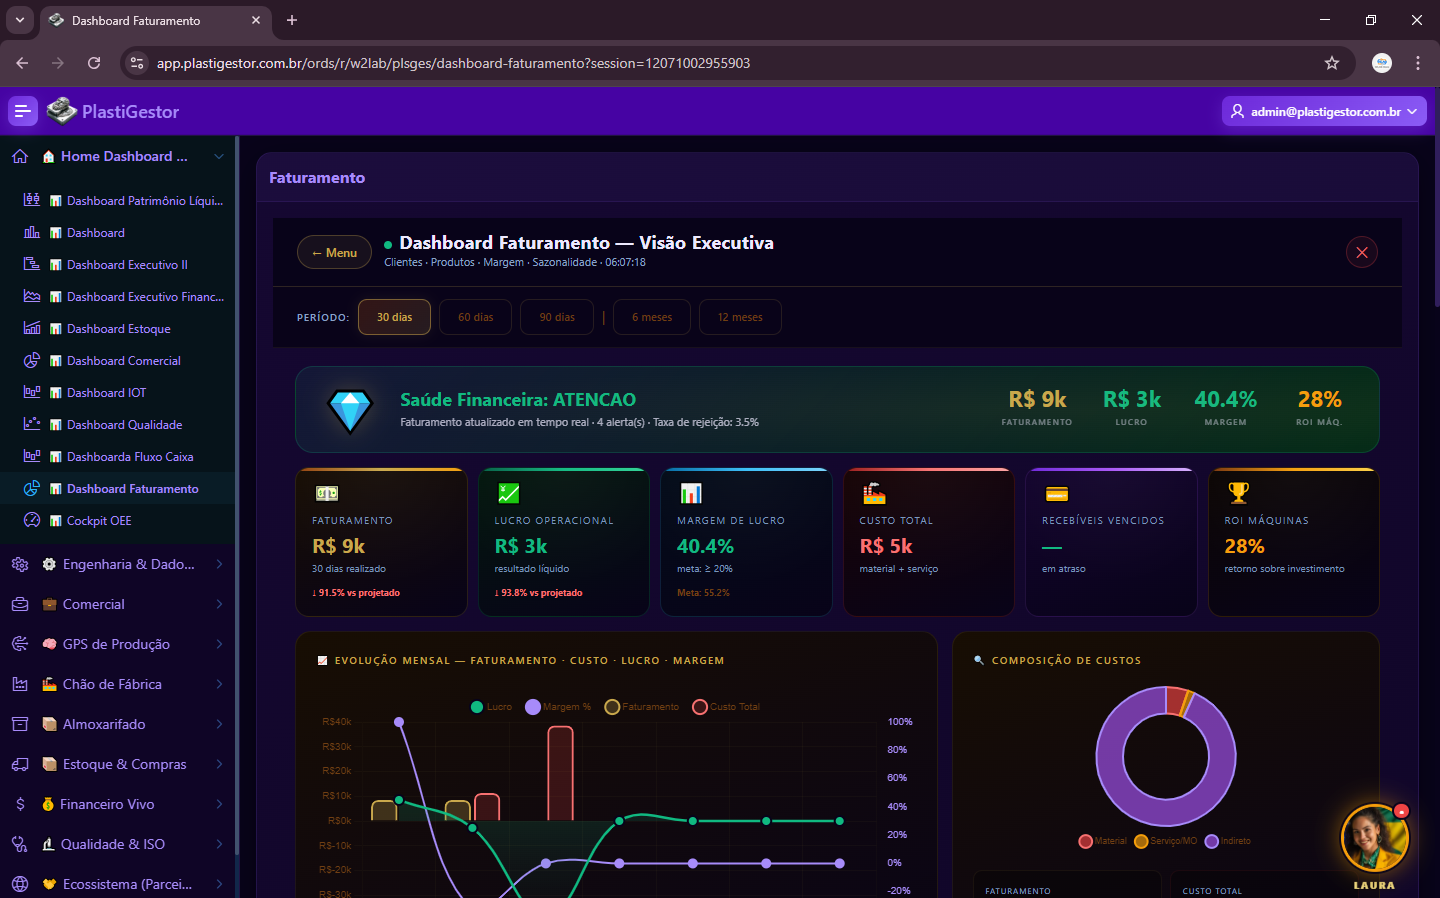The width and height of the screenshot is (1440, 898).
Task: Open a new browser tab
Action: coord(292,20)
